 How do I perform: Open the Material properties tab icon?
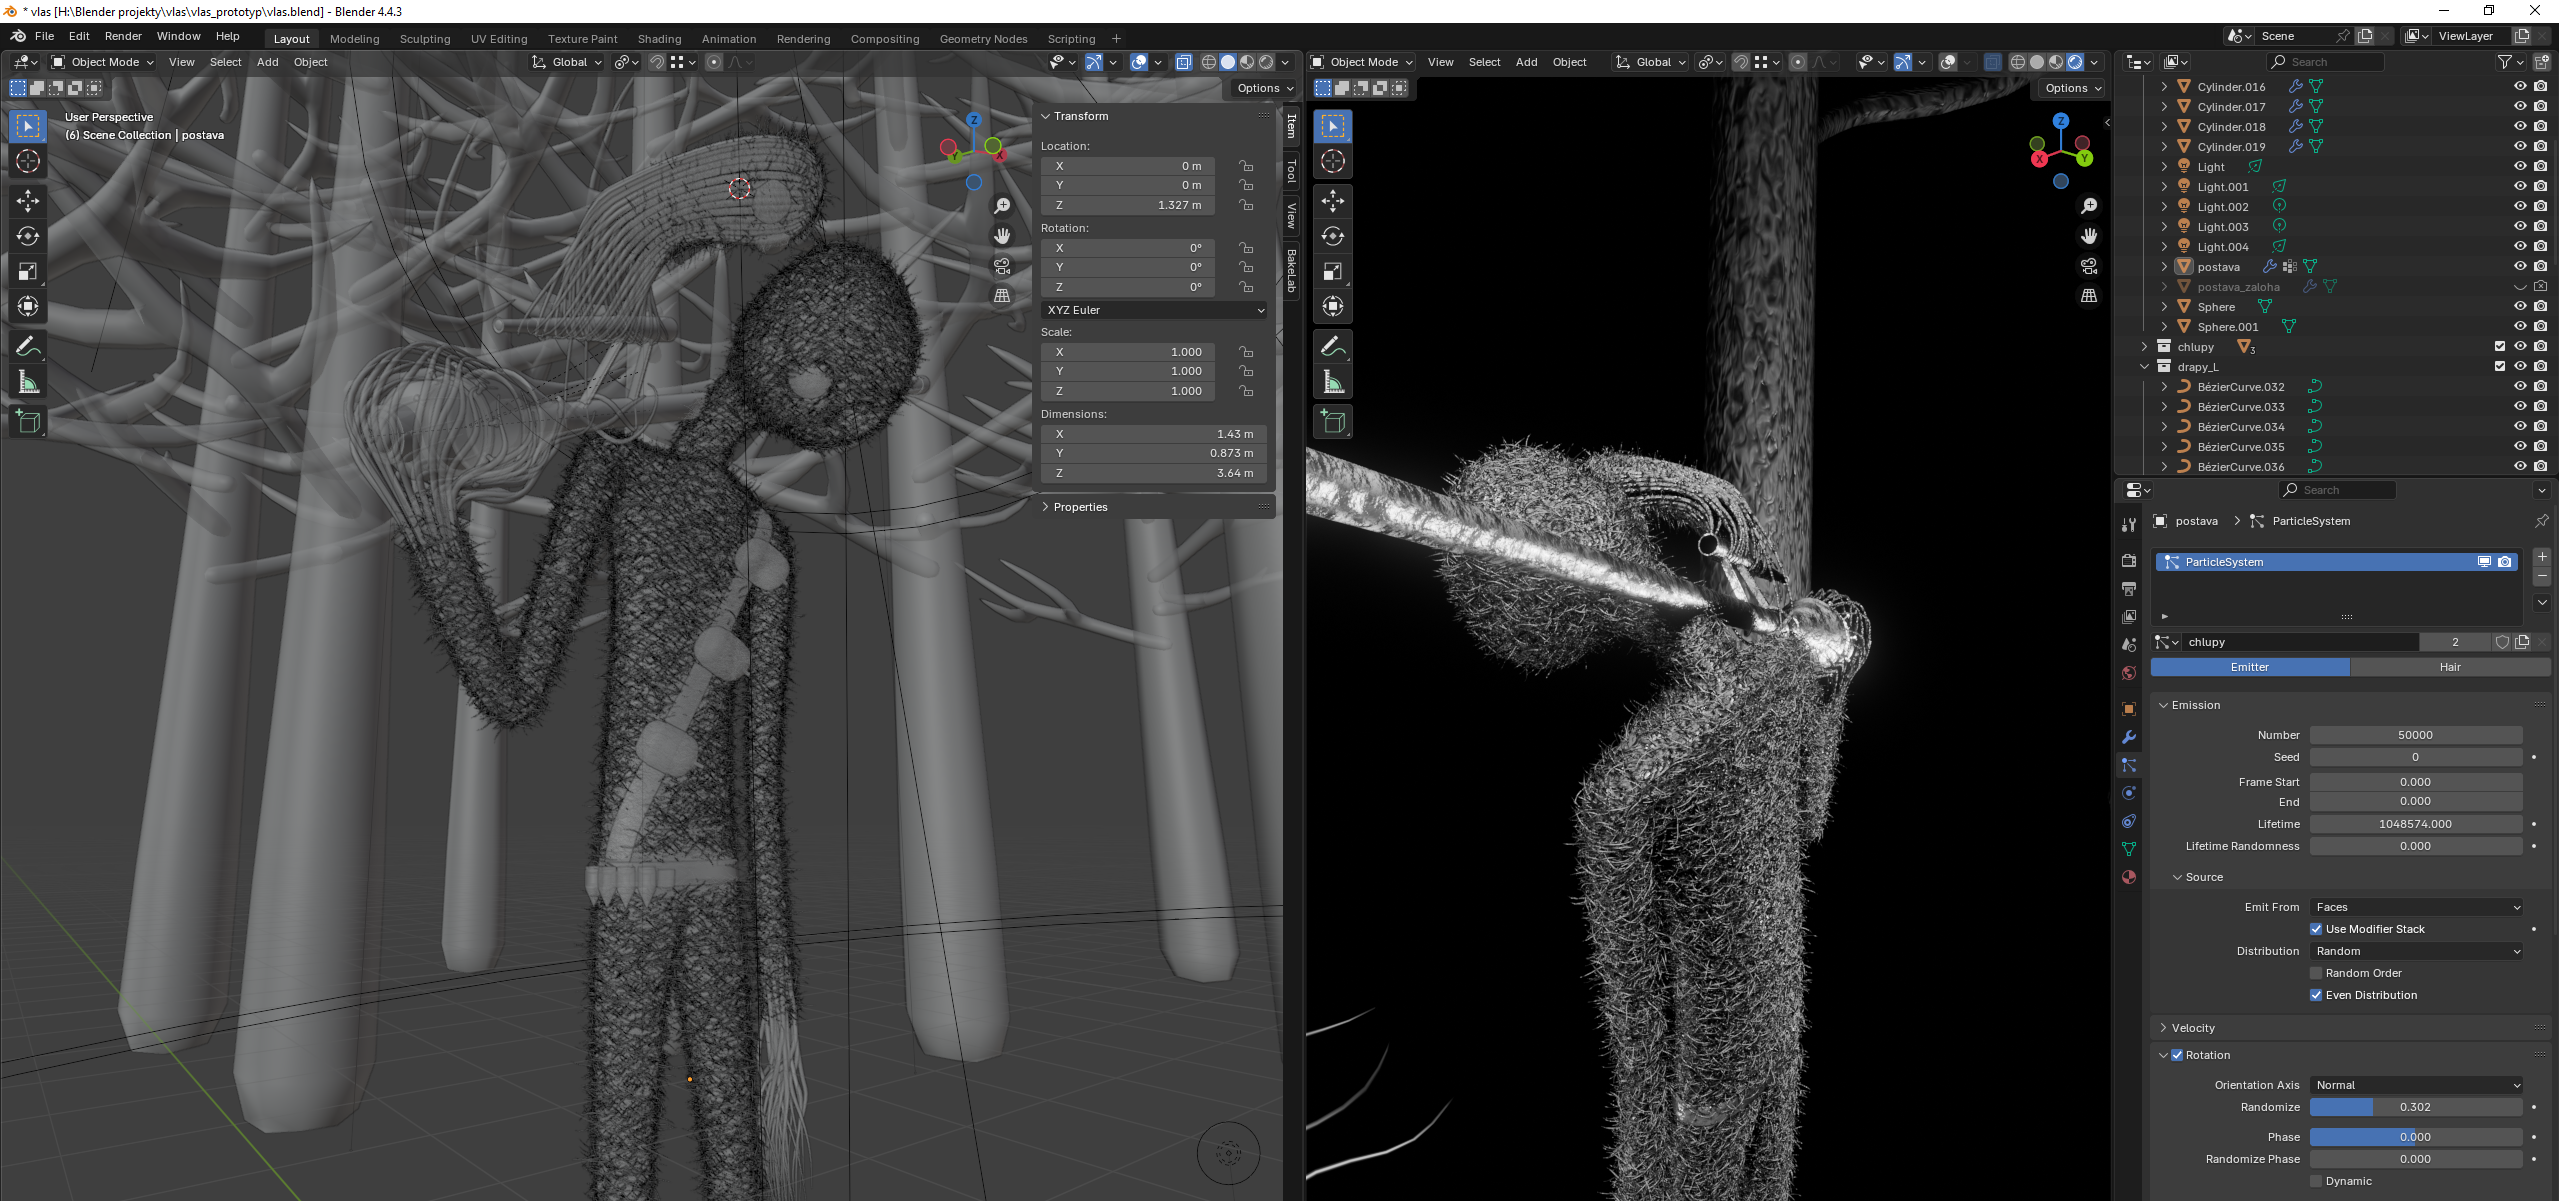click(x=2129, y=877)
